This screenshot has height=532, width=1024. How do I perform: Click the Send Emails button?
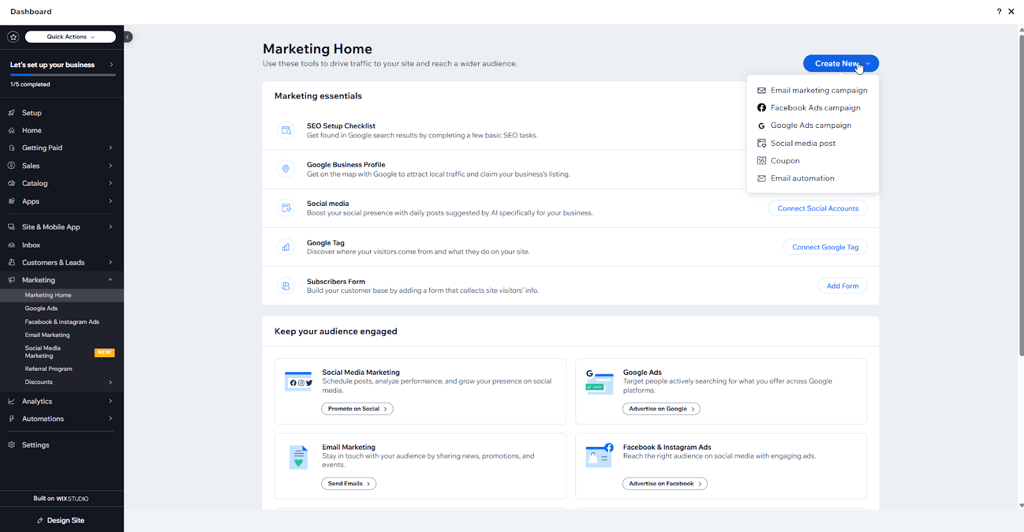click(349, 484)
